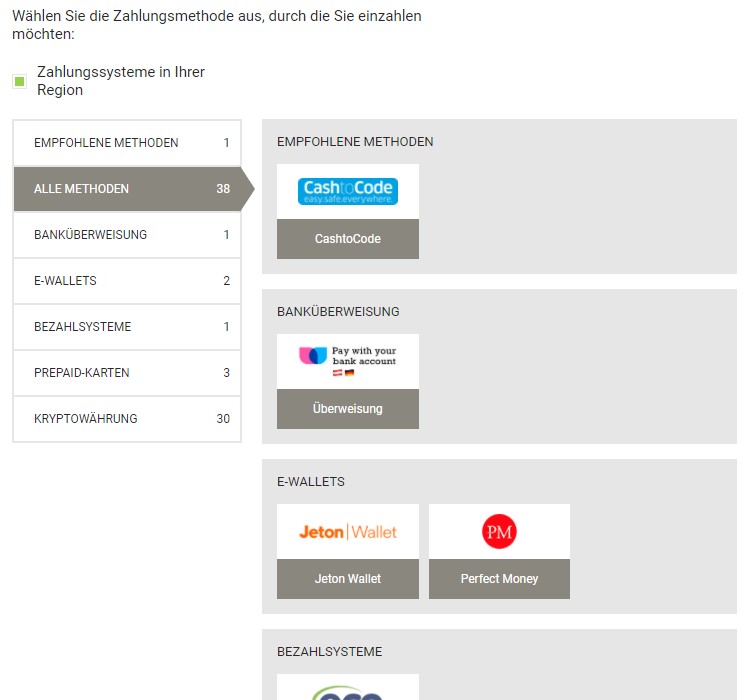Click the Pay with your bank account logo
This screenshot has height=700, width=750.
click(348, 361)
